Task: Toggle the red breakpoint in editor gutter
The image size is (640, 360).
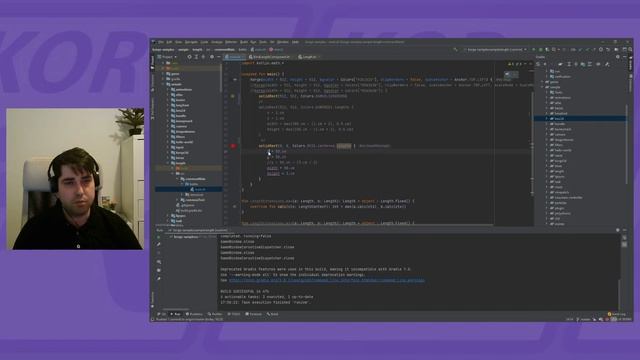Action: coord(233,146)
